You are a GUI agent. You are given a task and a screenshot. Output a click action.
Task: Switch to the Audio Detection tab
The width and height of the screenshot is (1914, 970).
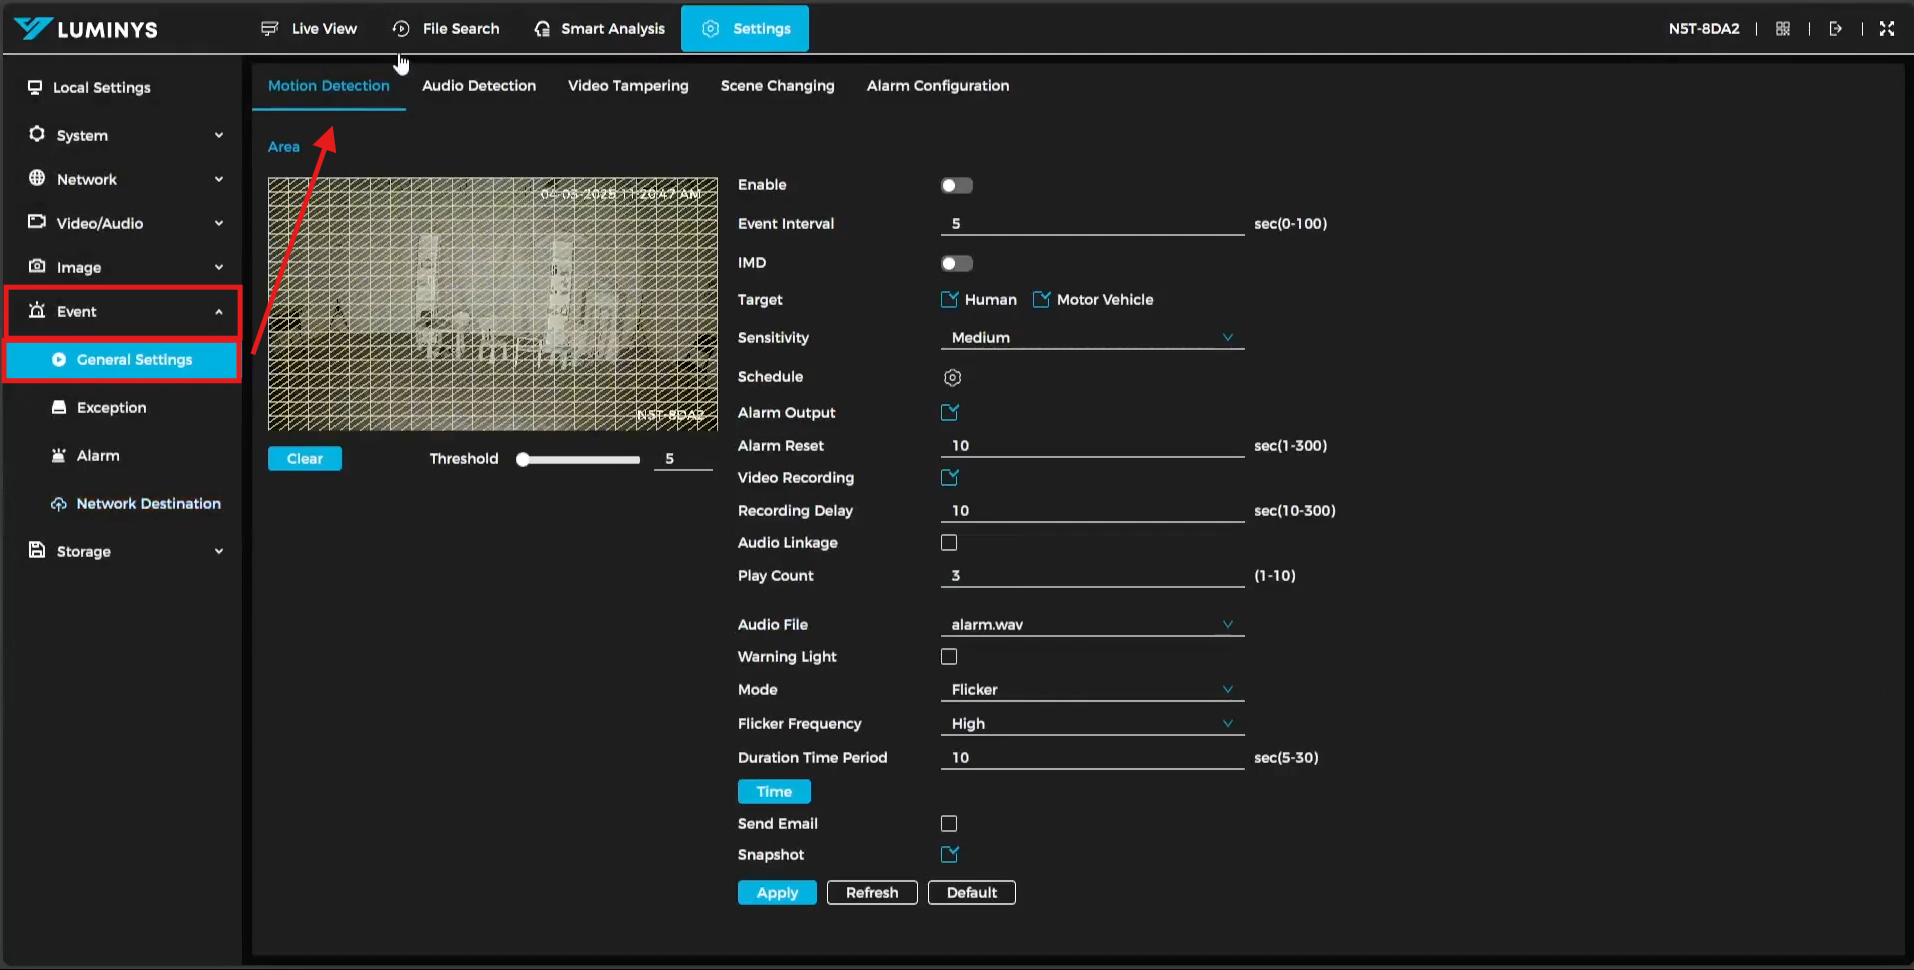[x=478, y=86]
